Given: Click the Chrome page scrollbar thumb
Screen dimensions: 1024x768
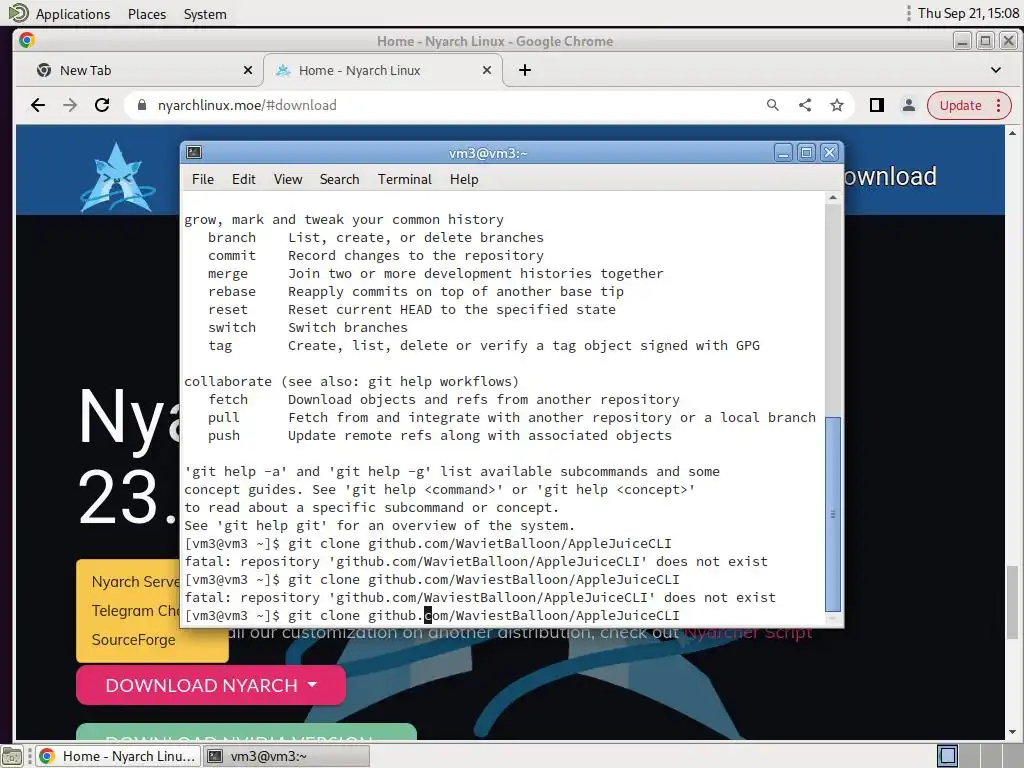Looking at the screenshot, I should coord(1012,602).
